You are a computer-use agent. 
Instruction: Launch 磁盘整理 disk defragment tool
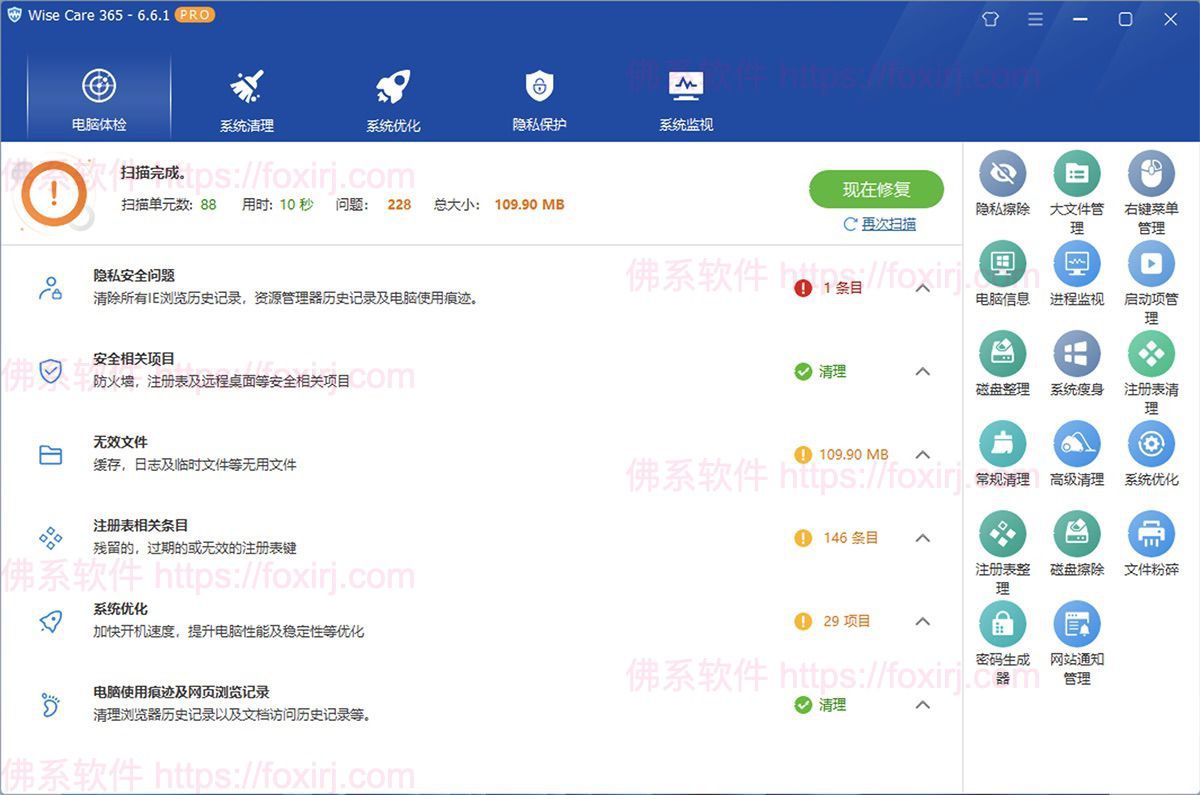coord(1001,355)
